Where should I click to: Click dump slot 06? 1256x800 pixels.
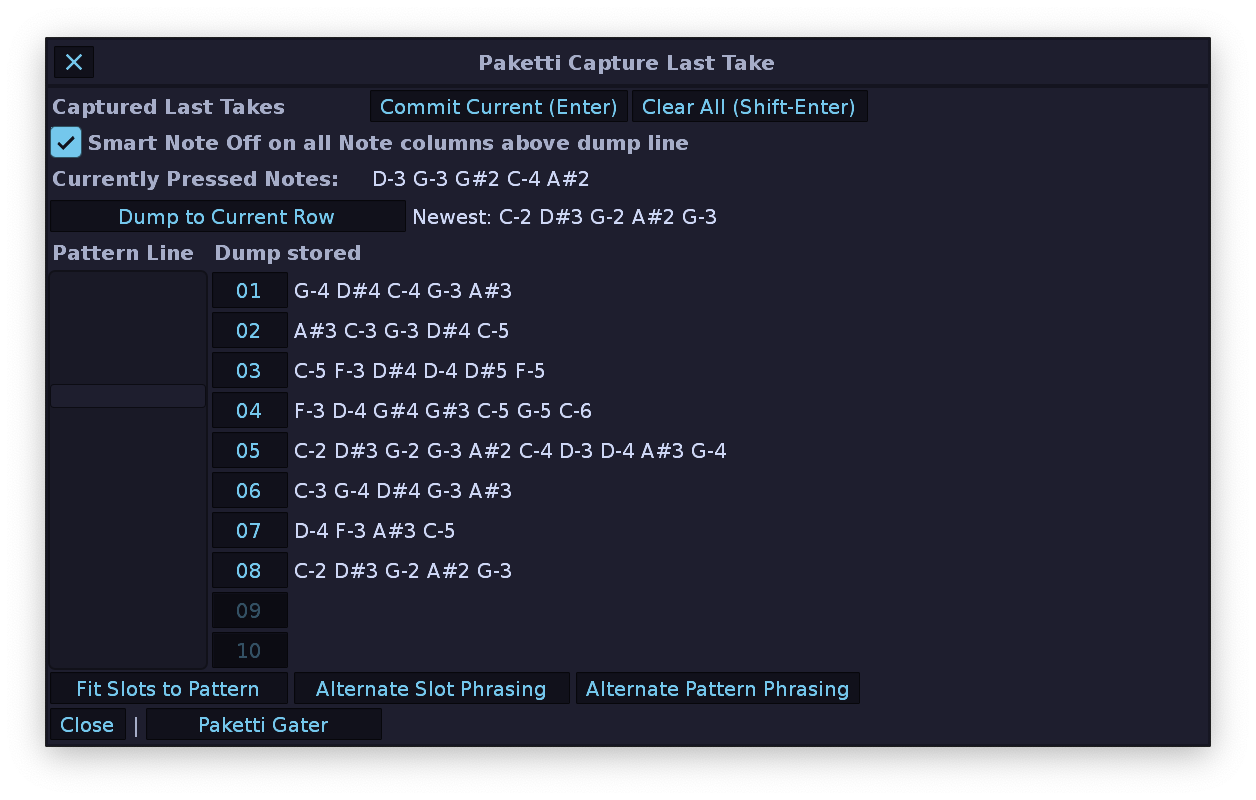pos(249,491)
